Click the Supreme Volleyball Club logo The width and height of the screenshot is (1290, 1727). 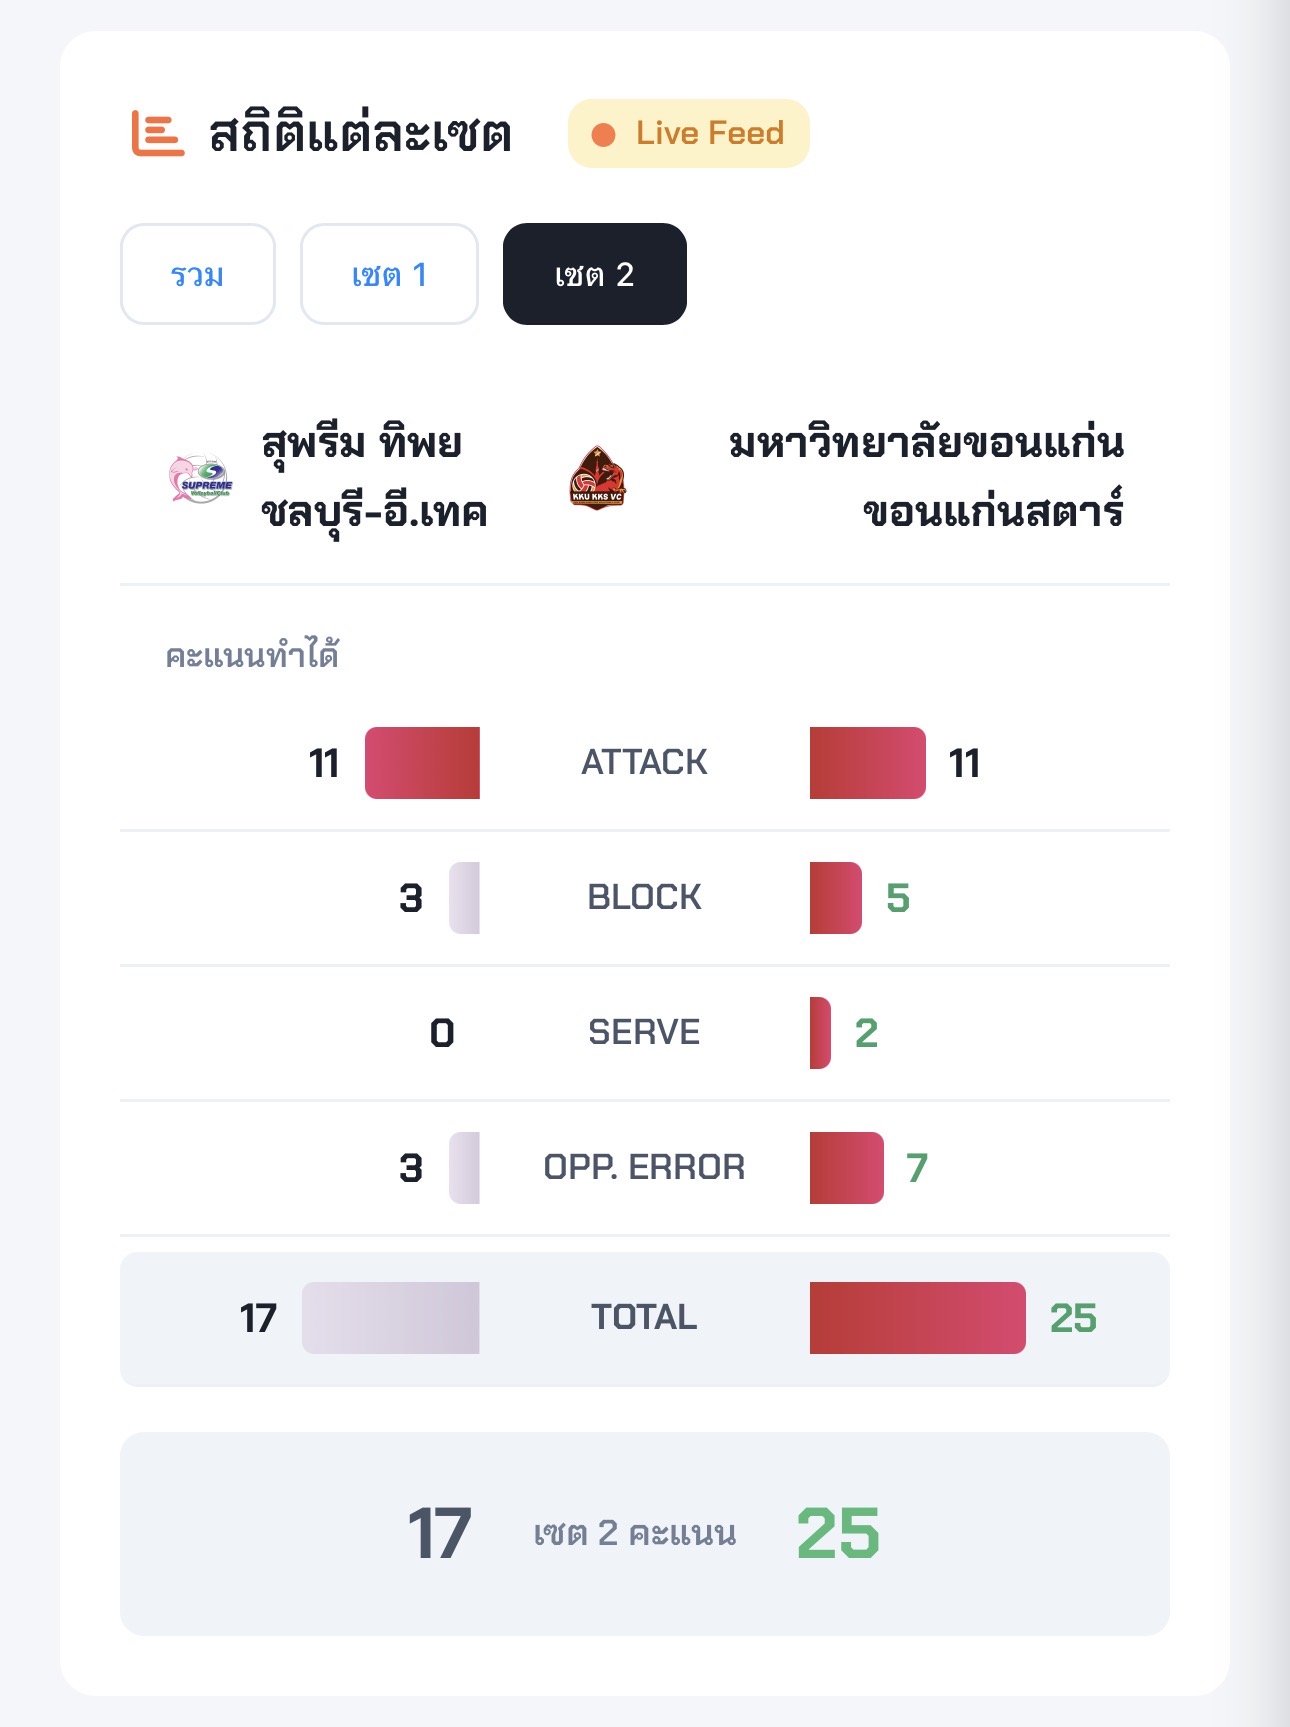point(201,478)
